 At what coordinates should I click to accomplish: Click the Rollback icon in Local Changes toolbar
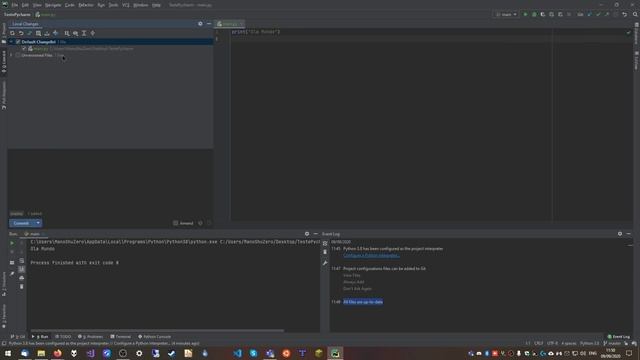[21, 33]
